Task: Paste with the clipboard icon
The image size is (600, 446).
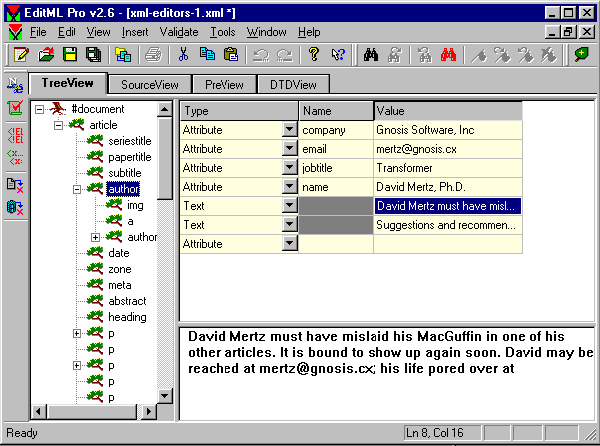Action: 231,54
